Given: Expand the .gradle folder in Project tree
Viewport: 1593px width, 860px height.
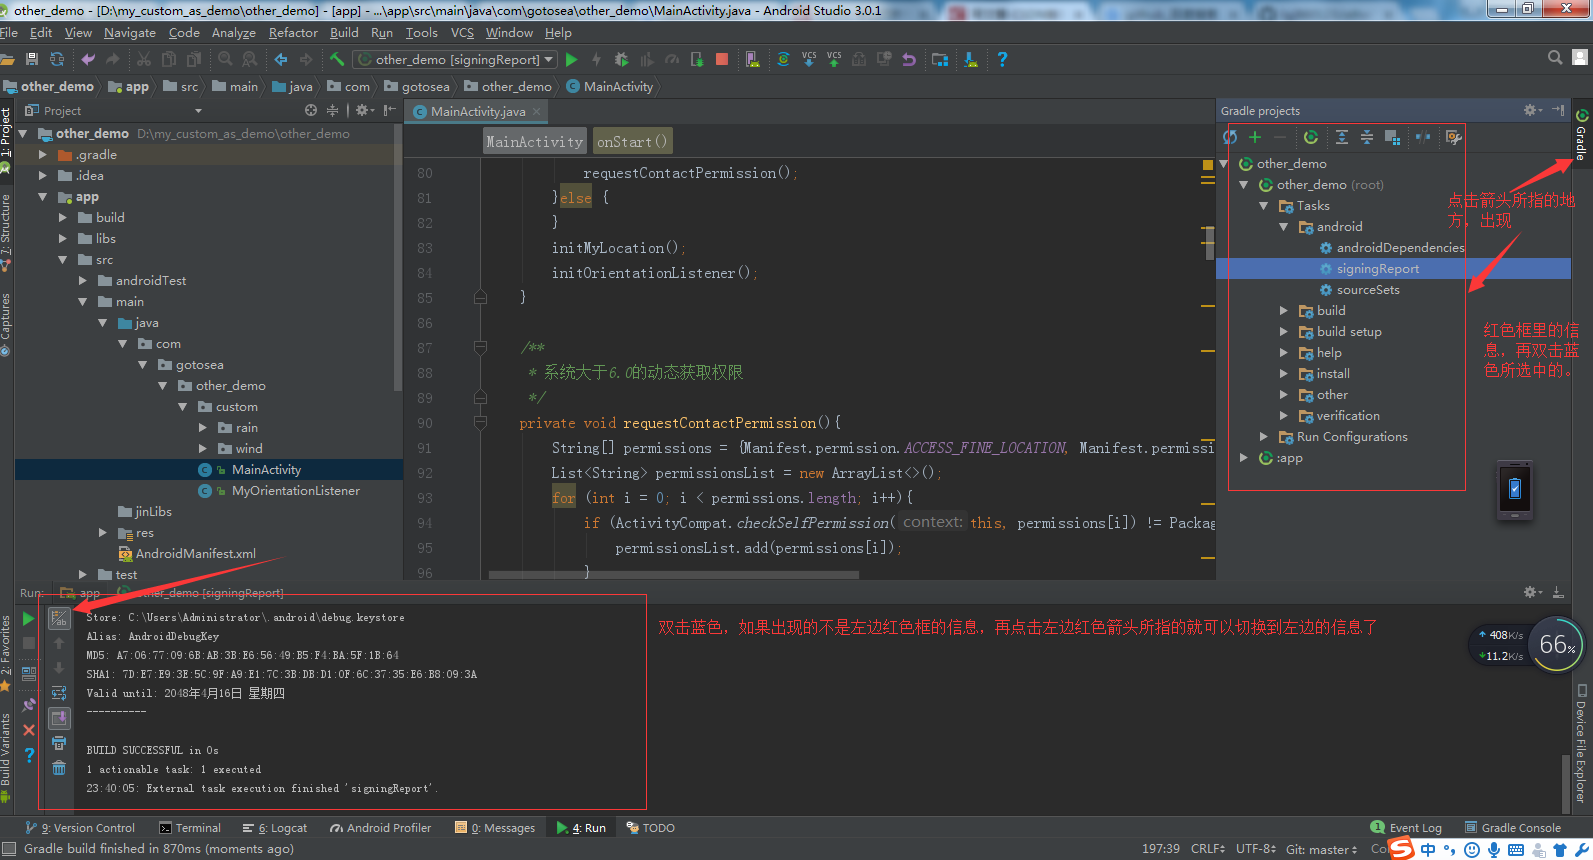Looking at the screenshot, I should pos(43,155).
